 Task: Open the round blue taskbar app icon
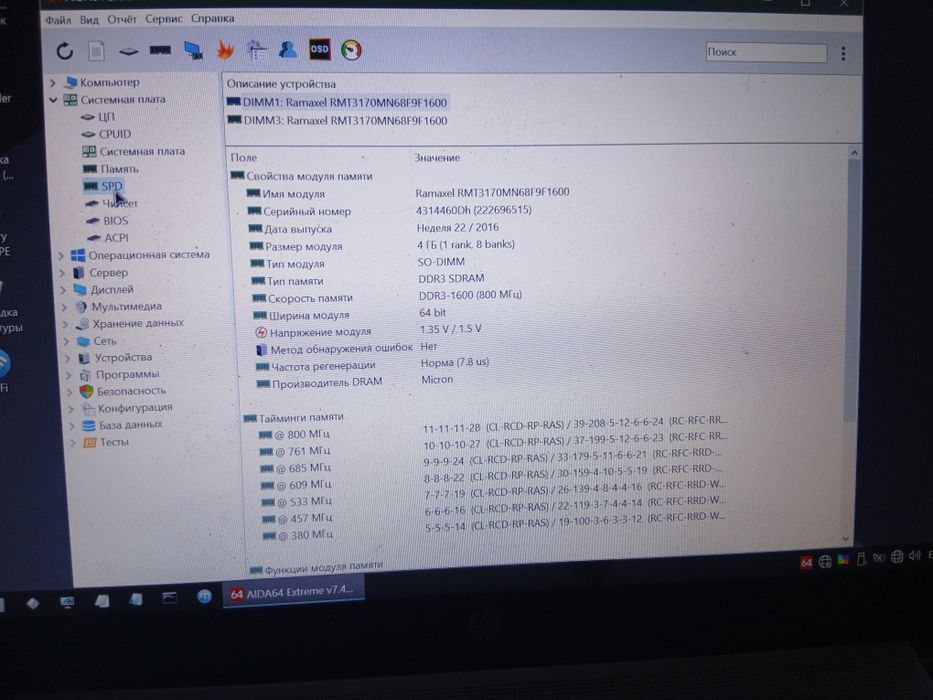click(x=204, y=596)
